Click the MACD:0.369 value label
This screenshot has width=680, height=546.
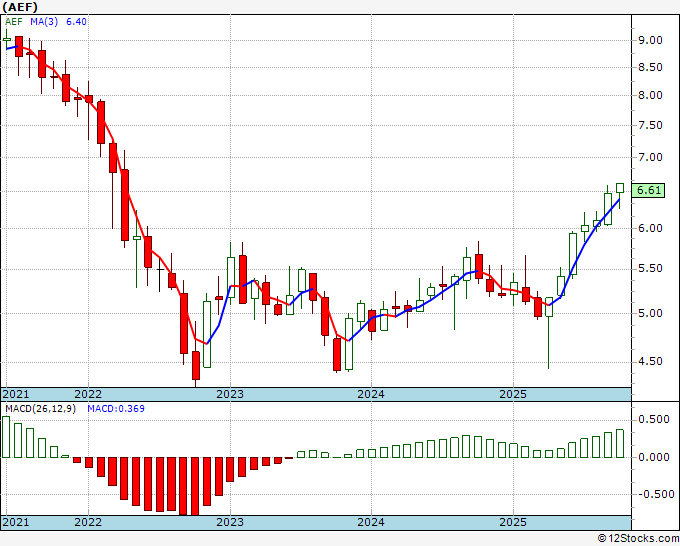[116, 409]
